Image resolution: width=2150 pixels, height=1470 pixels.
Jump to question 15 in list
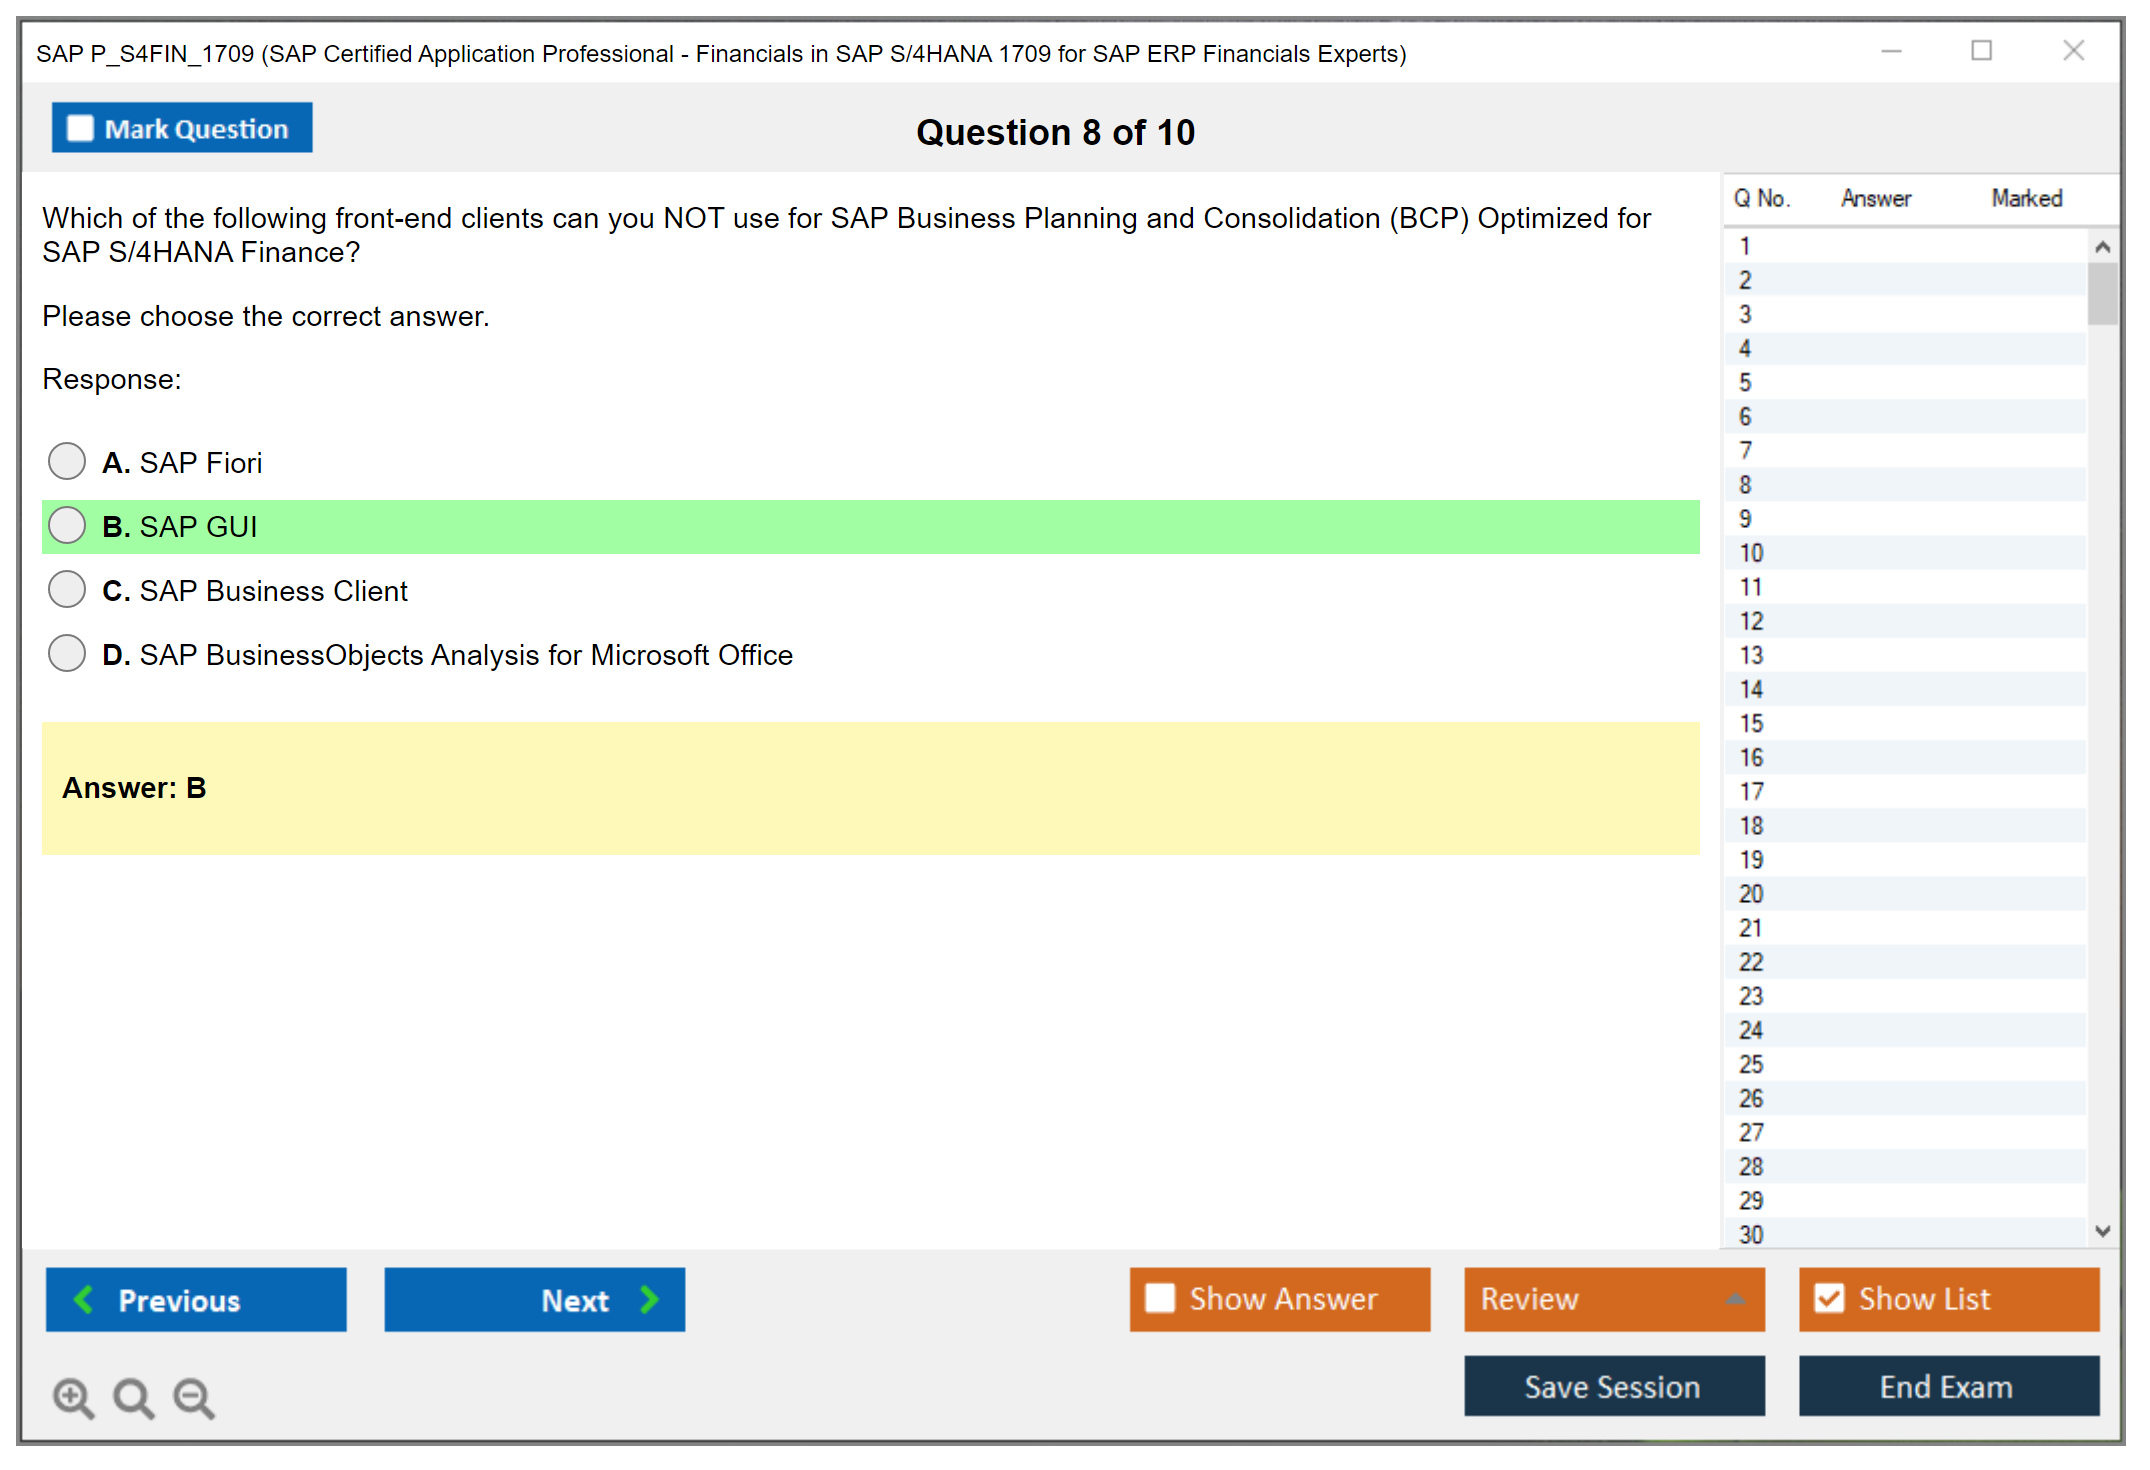(1751, 723)
